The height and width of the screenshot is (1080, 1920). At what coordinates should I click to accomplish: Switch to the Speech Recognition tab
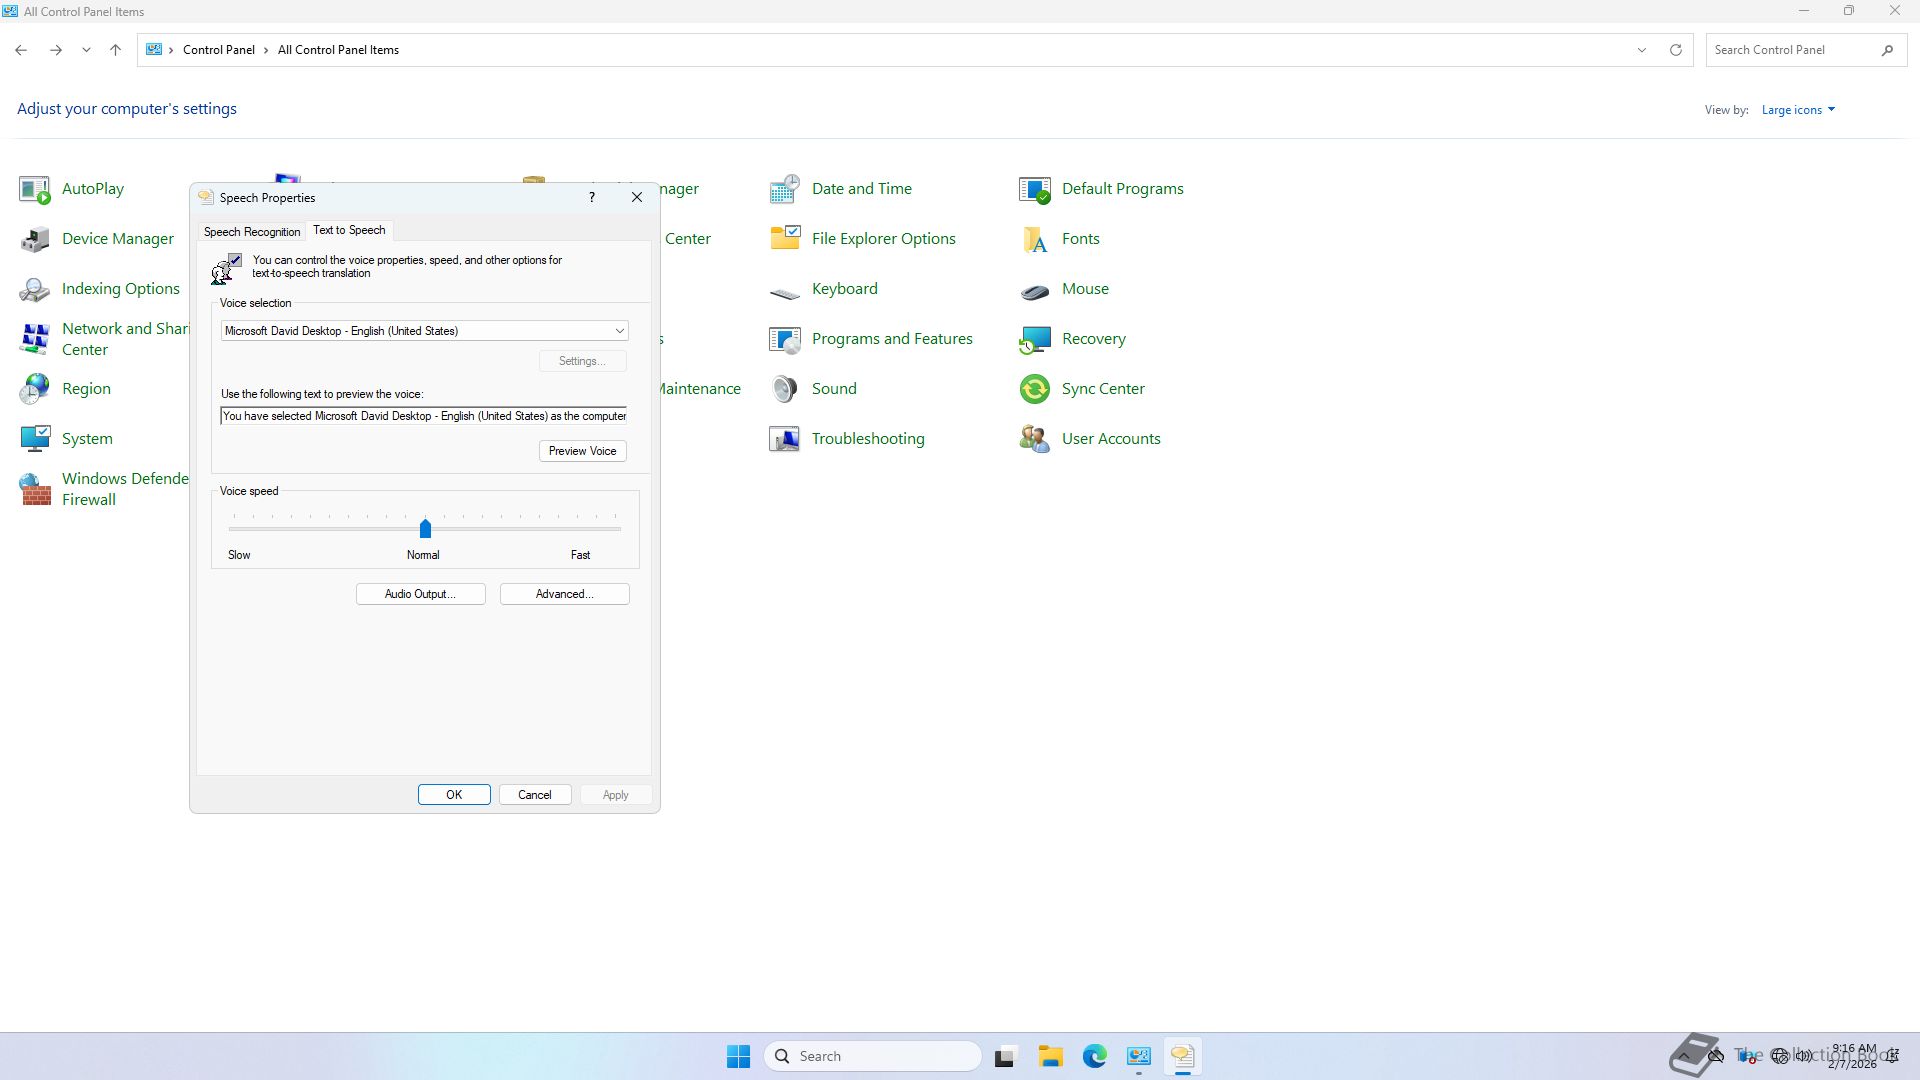tap(252, 232)
